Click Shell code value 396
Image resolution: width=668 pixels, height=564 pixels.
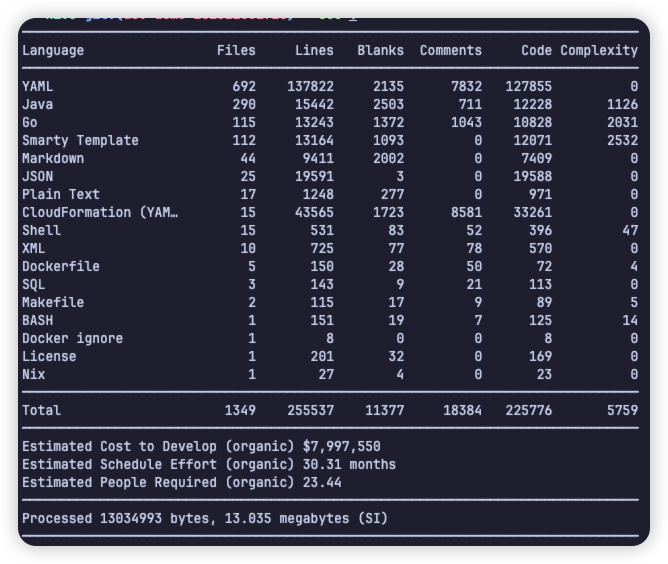click(x=540, y=230)
